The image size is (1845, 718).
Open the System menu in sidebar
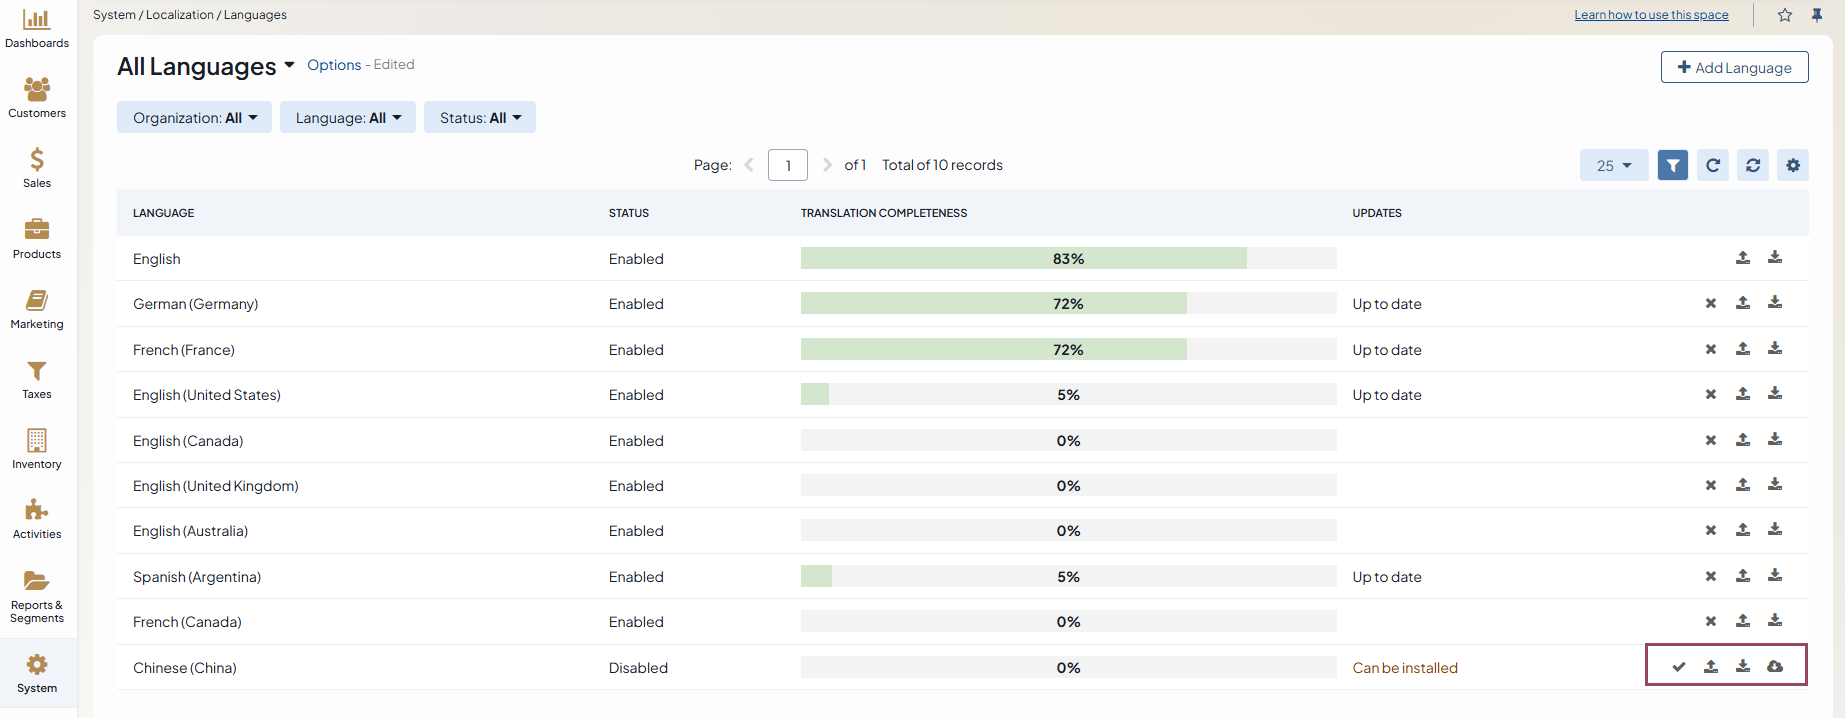tap(37, 673)
